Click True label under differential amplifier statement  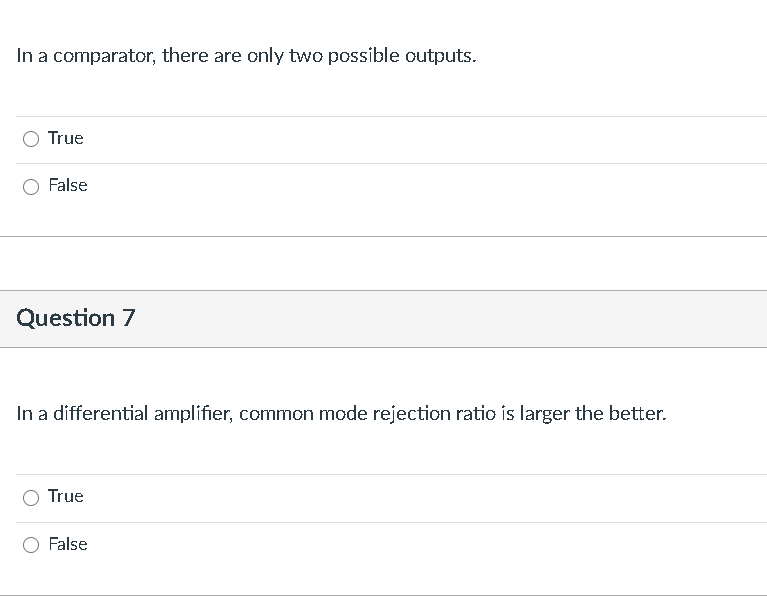[65, 496]
